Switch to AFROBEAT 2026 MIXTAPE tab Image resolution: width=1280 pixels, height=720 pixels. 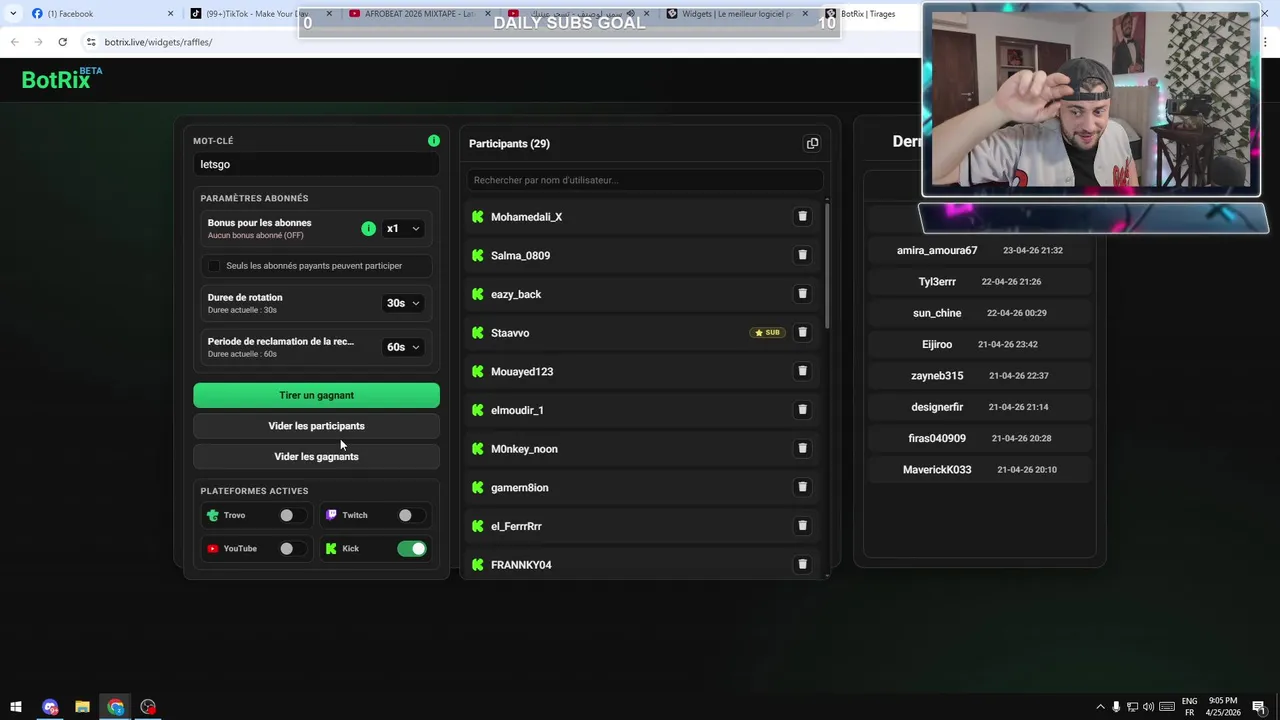419,14
